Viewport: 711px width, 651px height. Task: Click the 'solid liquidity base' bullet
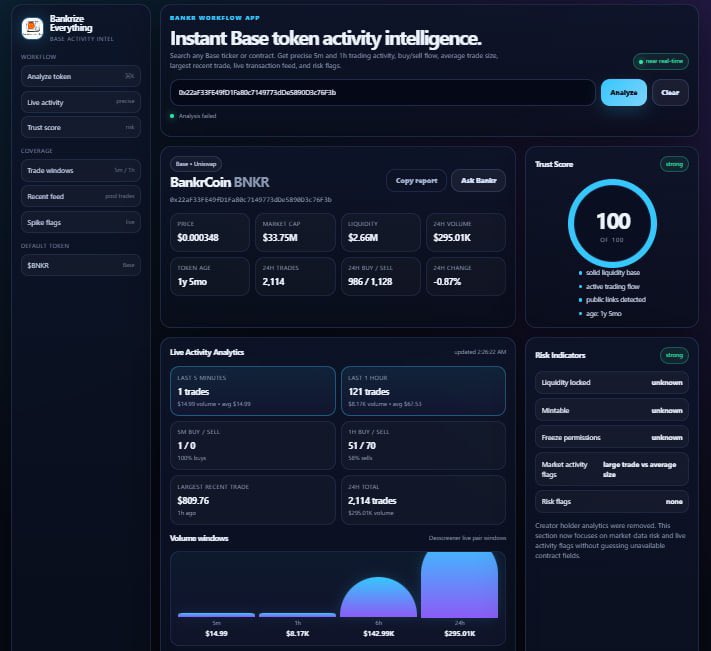pyautogui.click(x=609, y=272)
